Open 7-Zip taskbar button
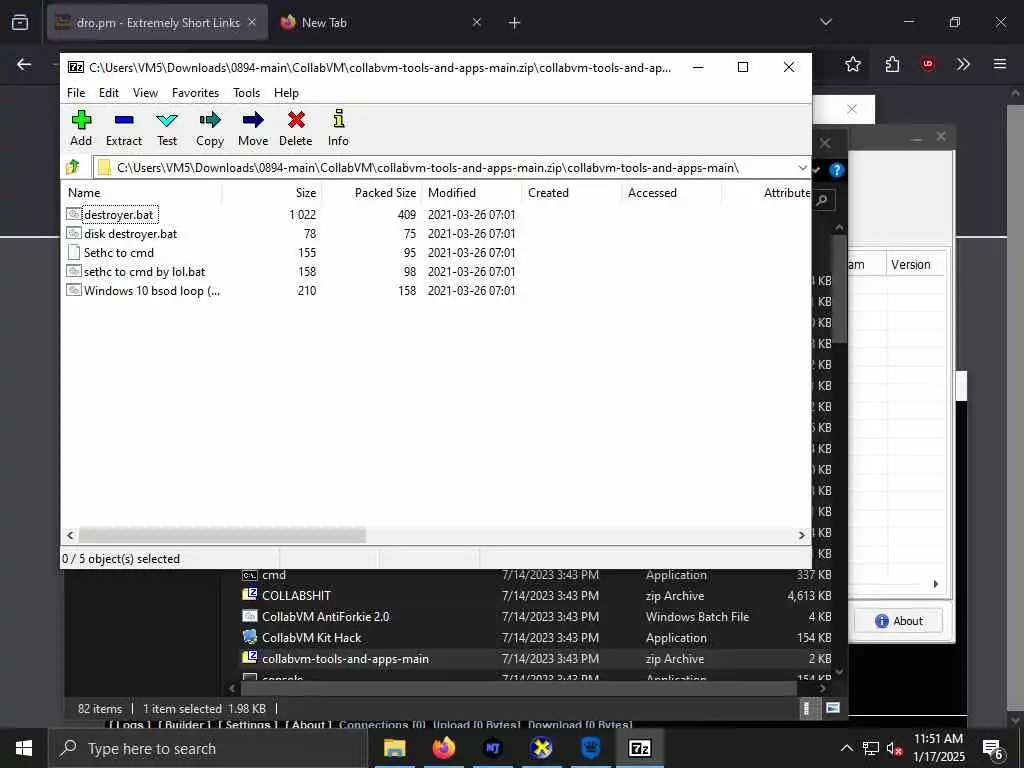1024x768 pixels. coord(639,748)
